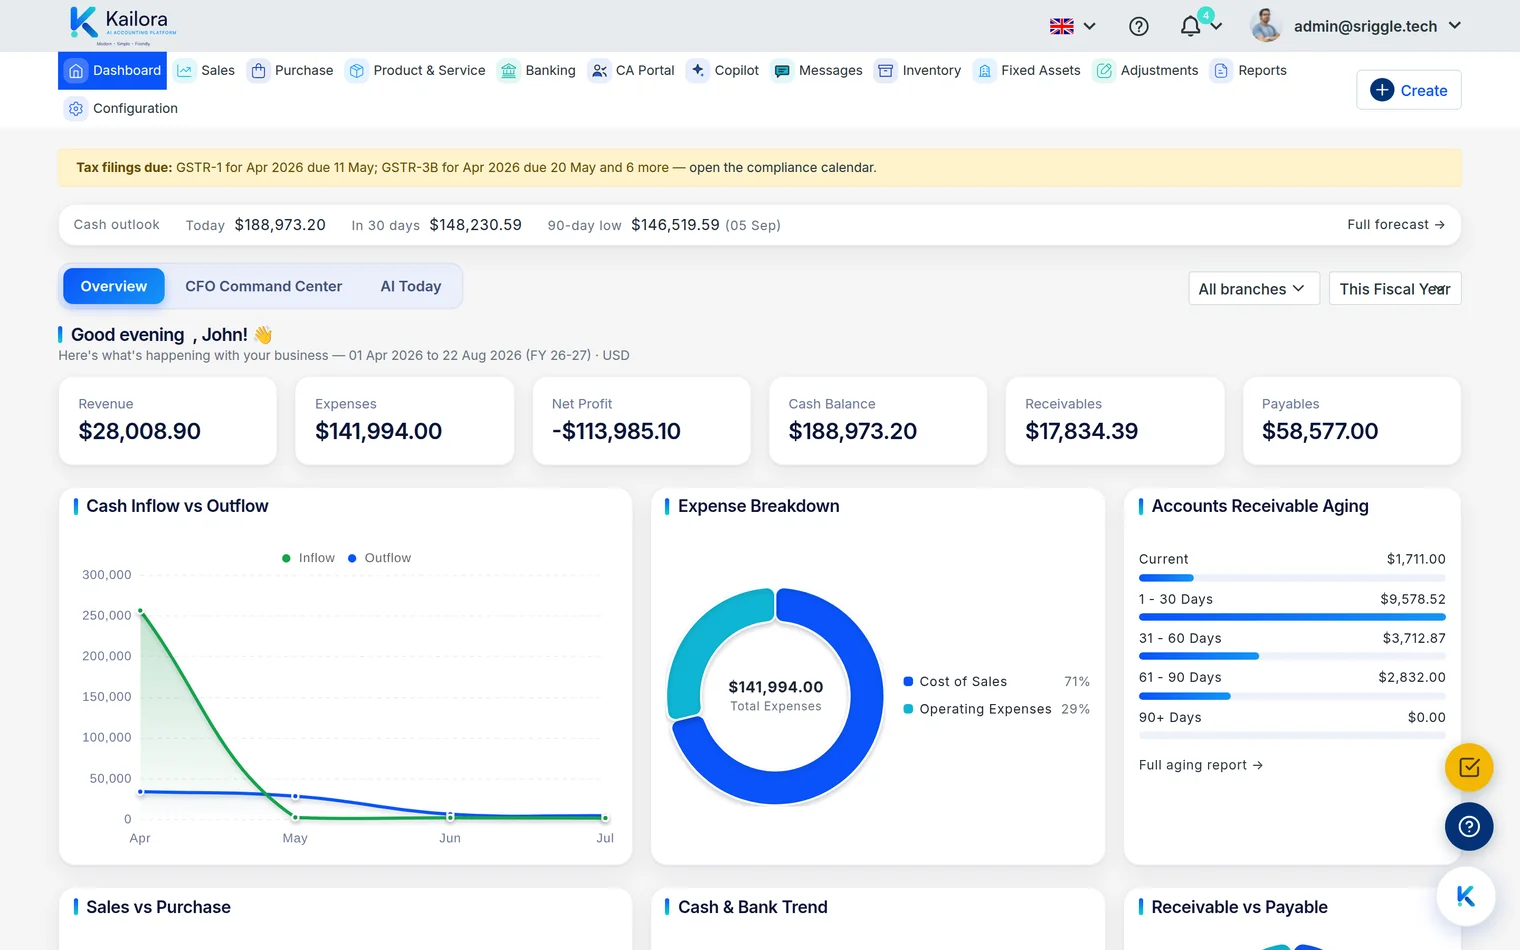
Task: Click the Product & Service cube icon
Action: pyautogui.click(x=357, y=71)
